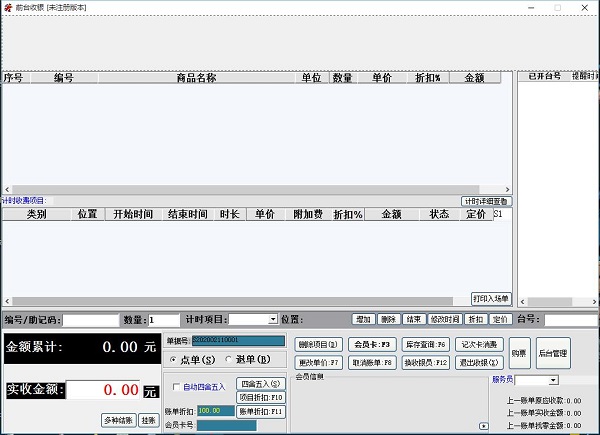Expand the 服务员 dropdown
Viewport: 600px width, 435px height.
pyautogui.click(x=552, y=381)
